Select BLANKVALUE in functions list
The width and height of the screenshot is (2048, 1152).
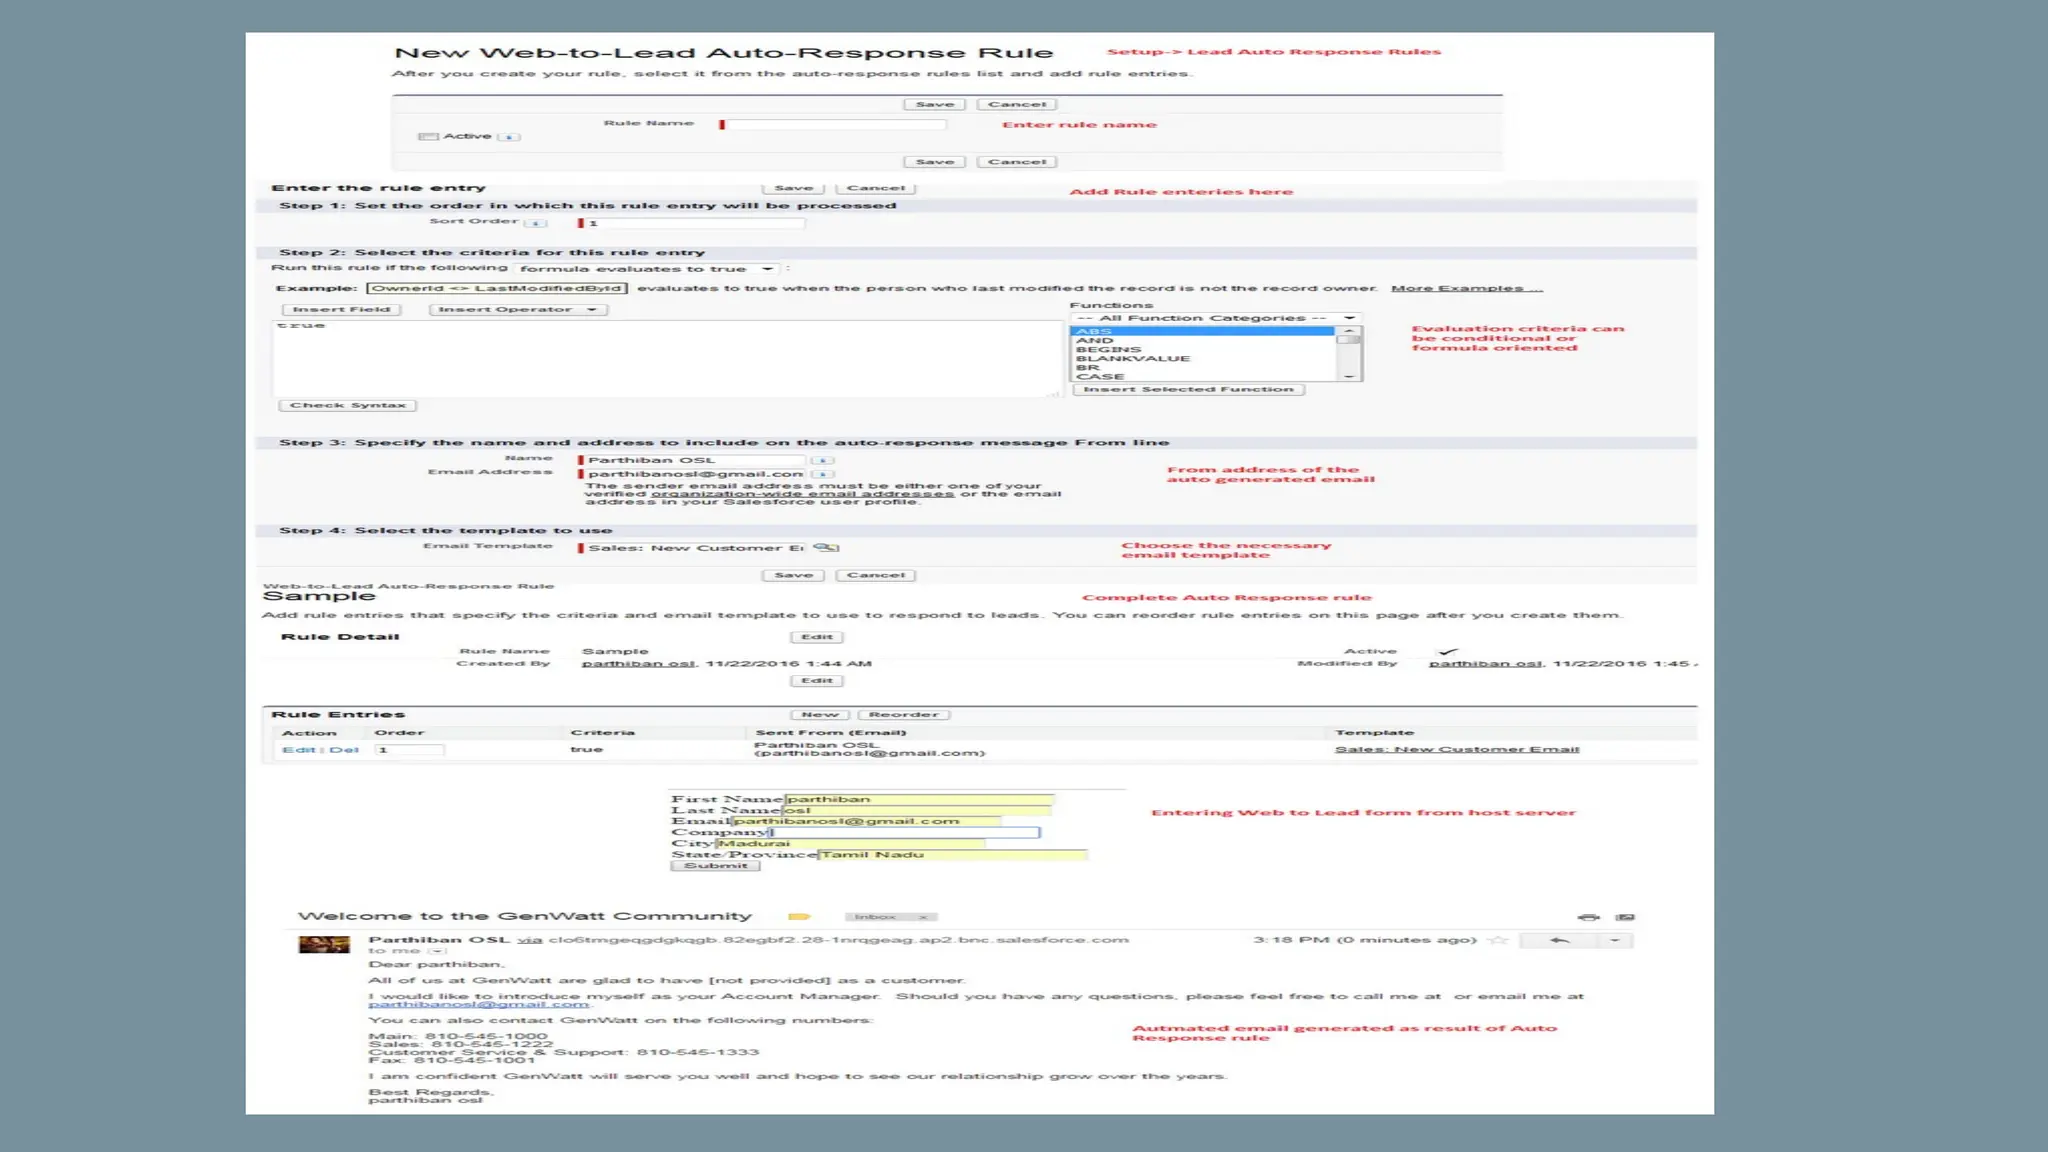coord(1132,359)
